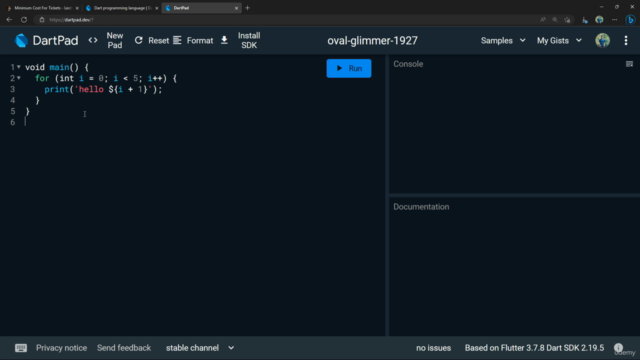Click the site lock icon in address bar

pos(42,20)
